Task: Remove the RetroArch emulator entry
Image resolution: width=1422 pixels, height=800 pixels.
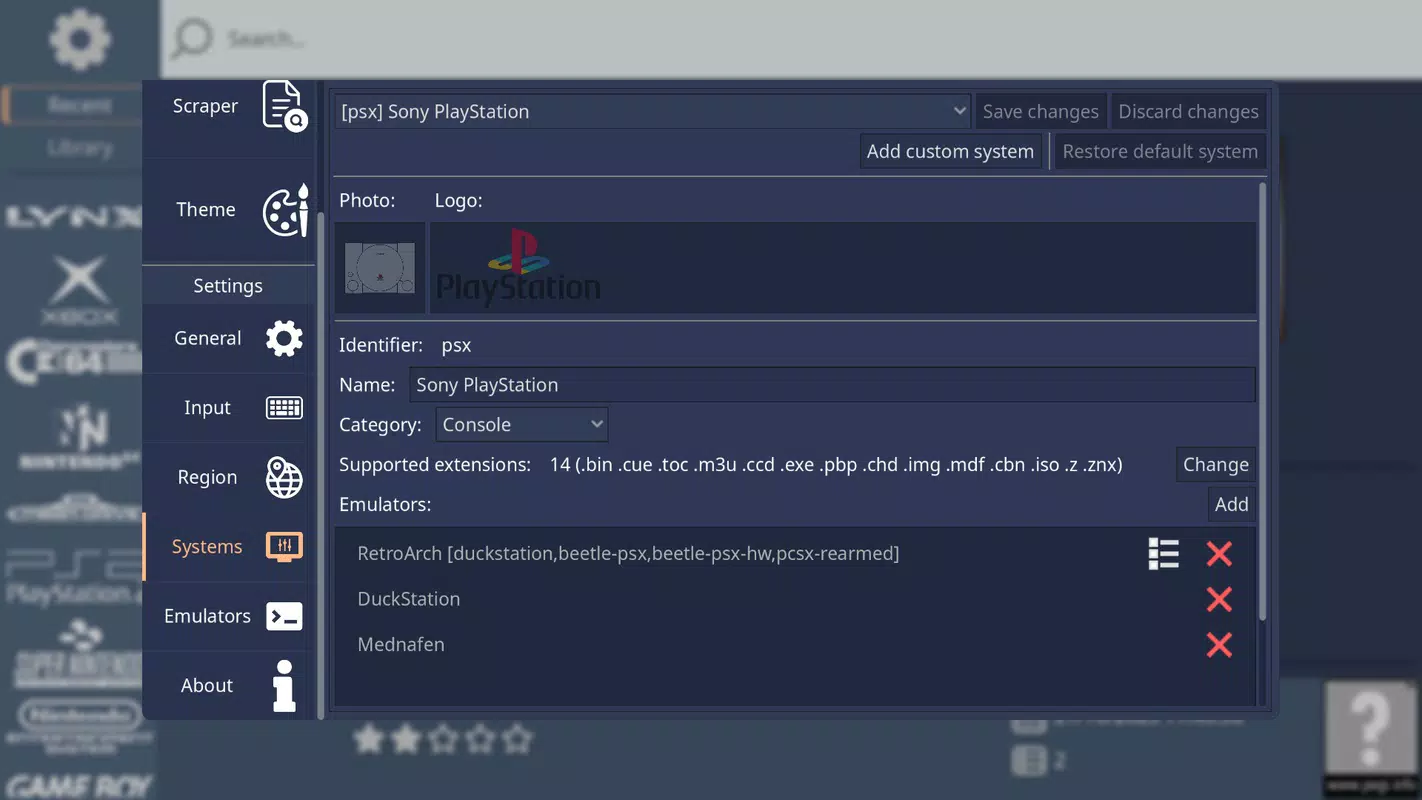Action: 1219,554
